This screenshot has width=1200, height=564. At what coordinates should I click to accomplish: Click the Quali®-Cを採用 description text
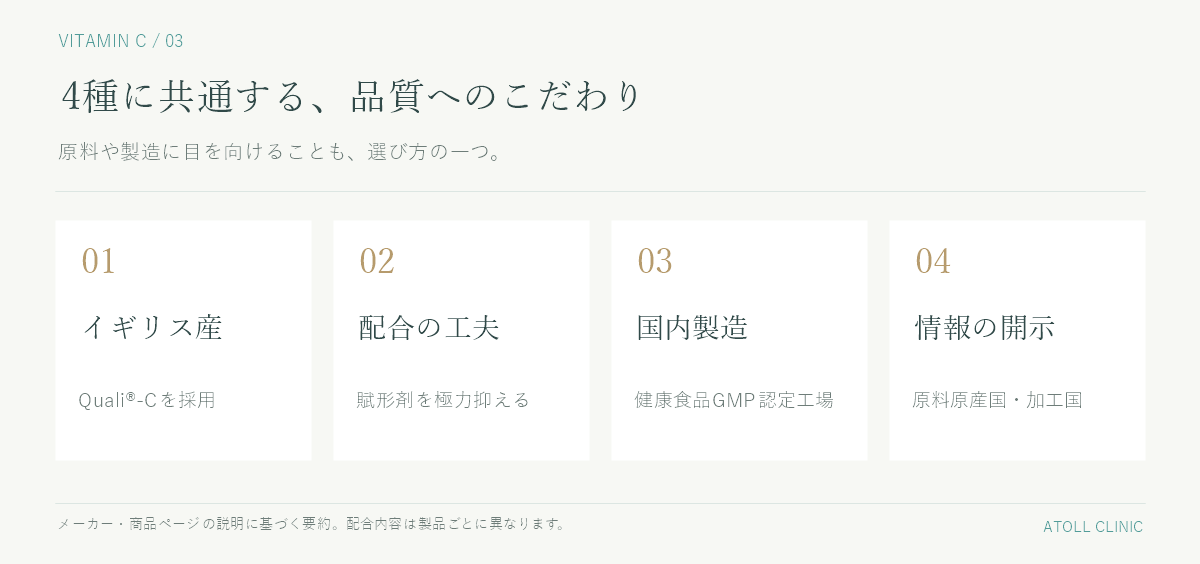click(147, 400)
